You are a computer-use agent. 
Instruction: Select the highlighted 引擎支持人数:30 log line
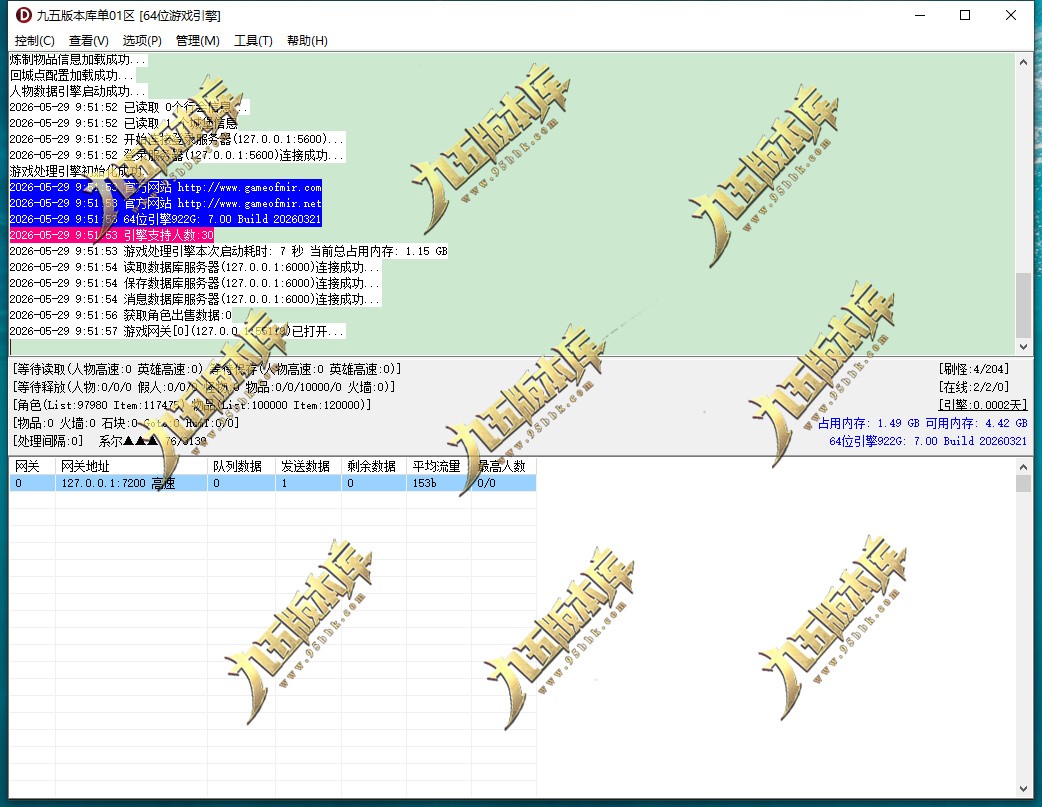(112, 235)
